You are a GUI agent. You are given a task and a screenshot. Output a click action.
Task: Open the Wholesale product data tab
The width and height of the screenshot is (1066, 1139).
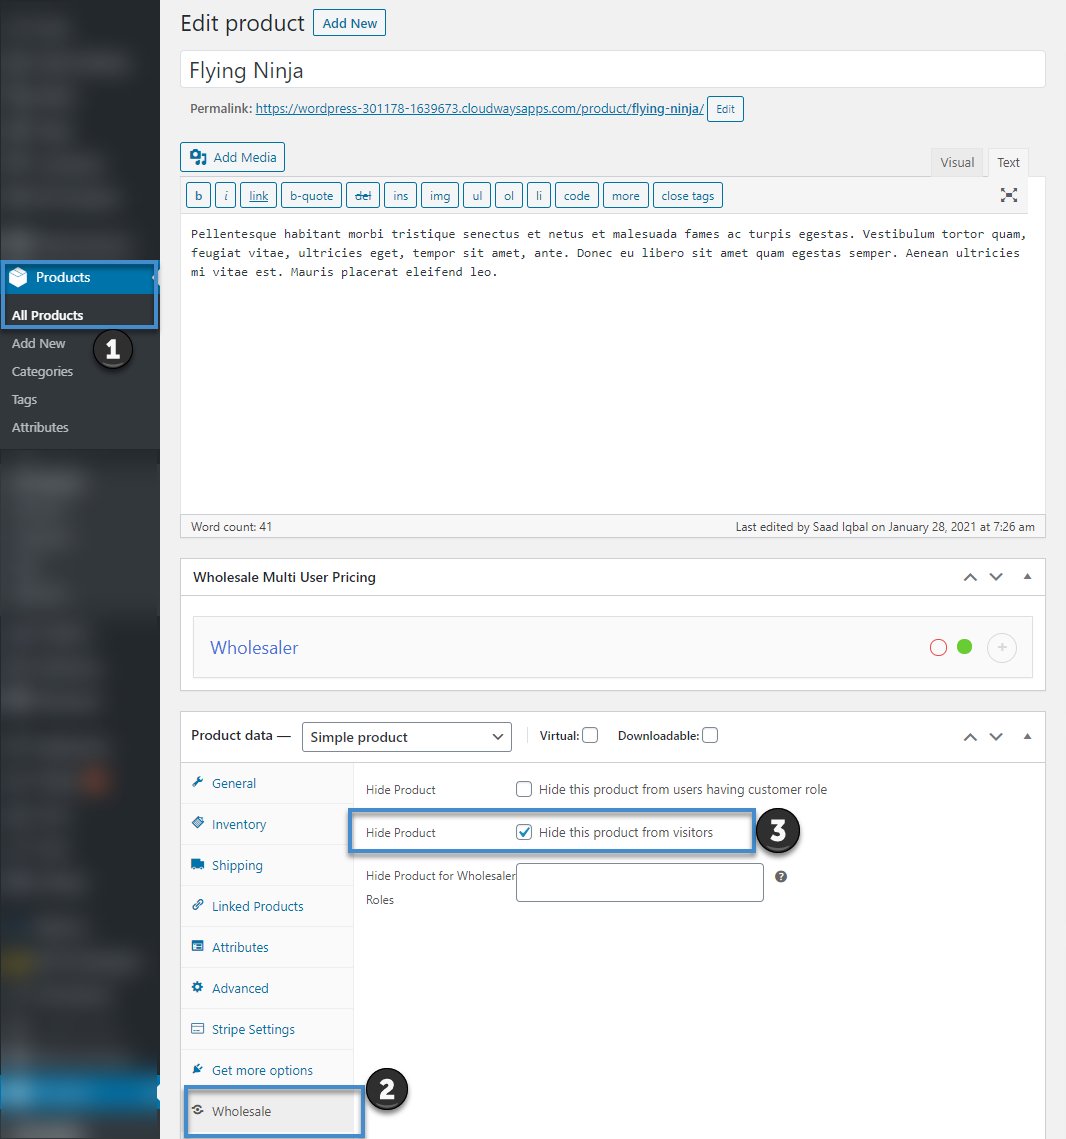click(x=267, y=1111)
